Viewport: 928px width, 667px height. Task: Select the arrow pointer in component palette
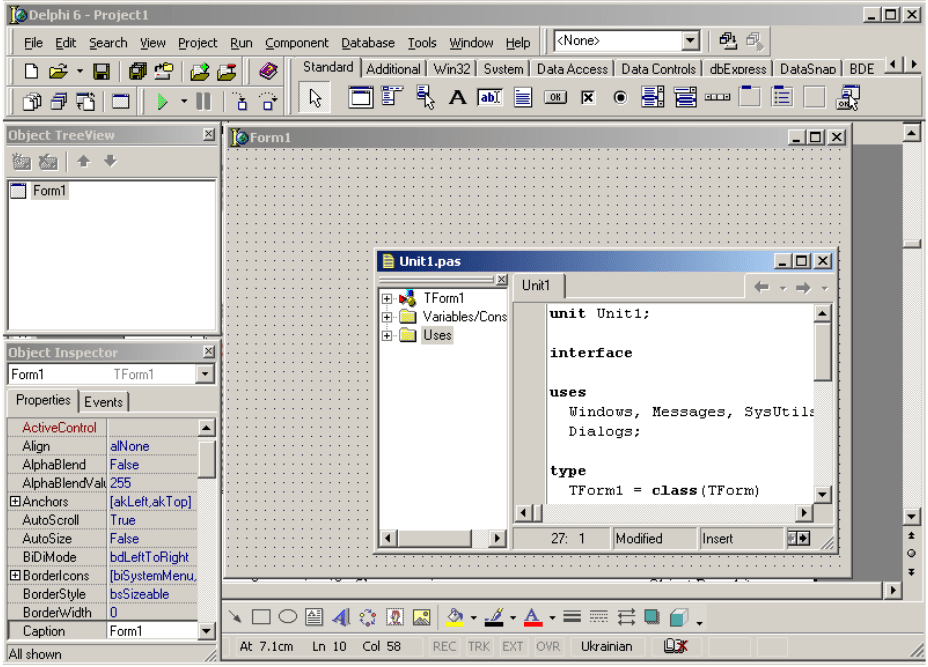click(x=315, y=98)
